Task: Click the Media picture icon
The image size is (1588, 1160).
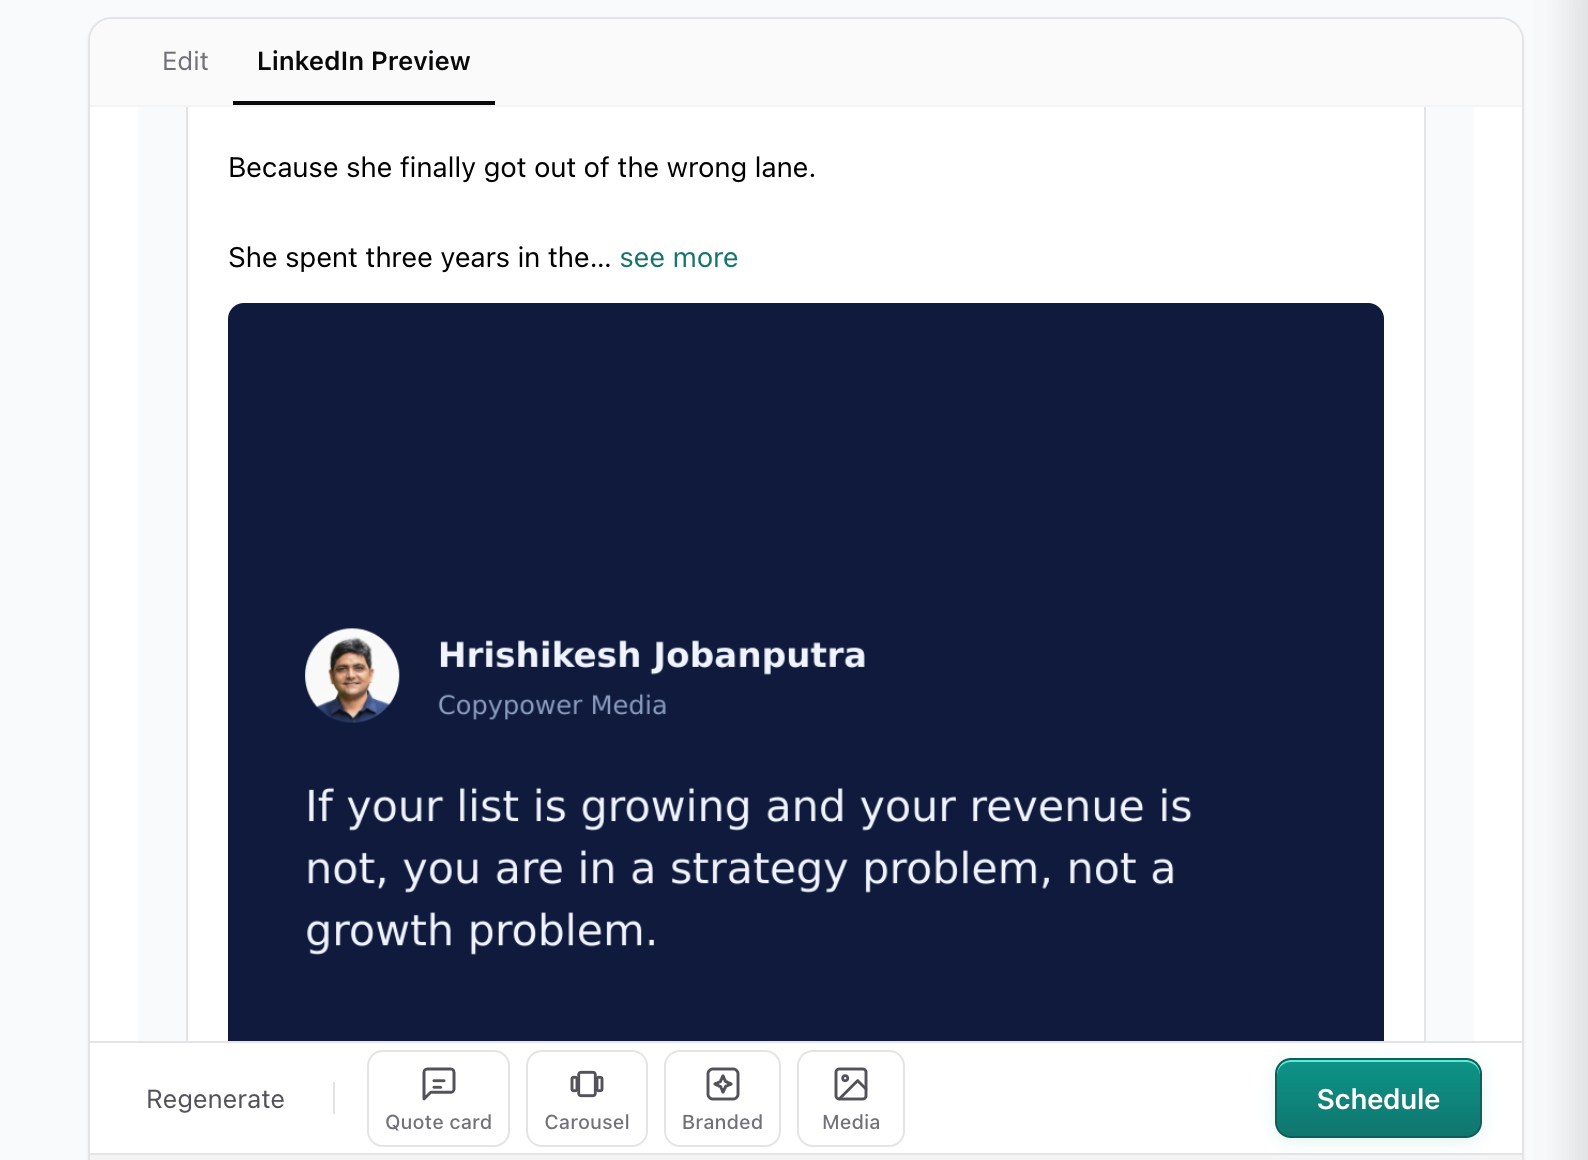Action: click(x=851, y=1084)
